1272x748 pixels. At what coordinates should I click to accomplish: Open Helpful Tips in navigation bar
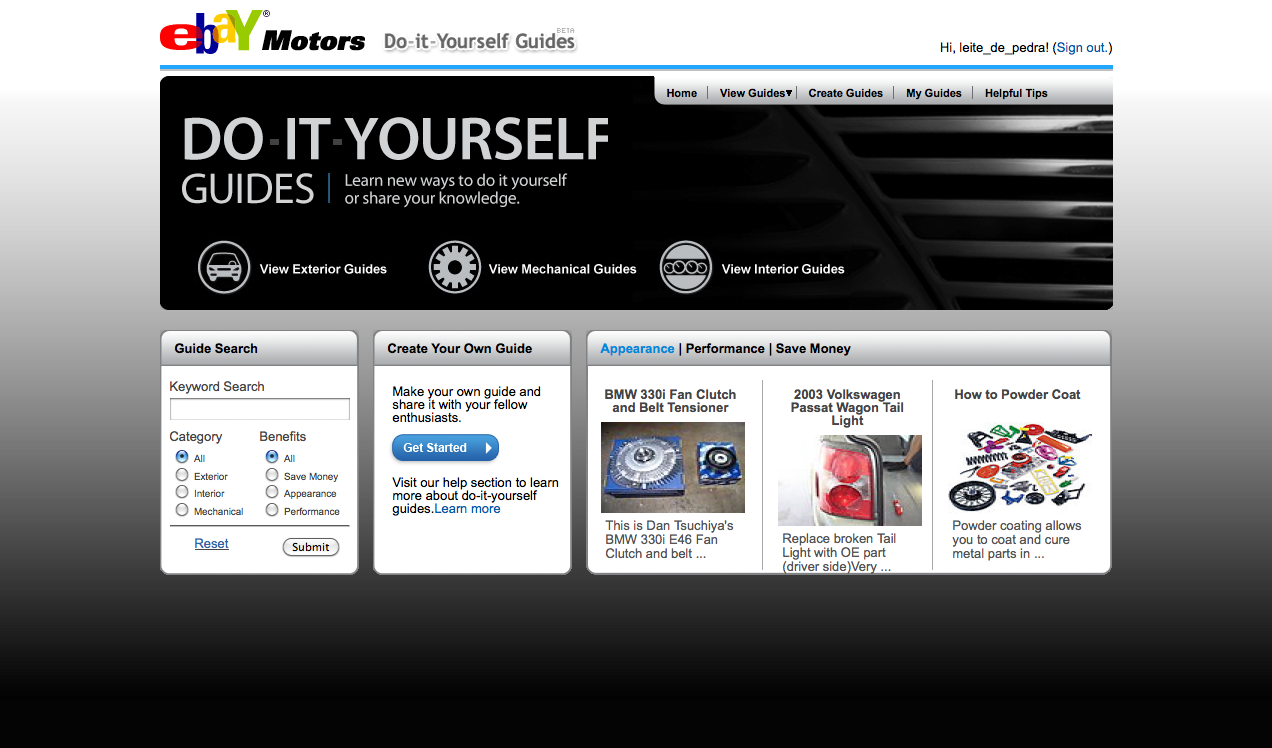1016,93
